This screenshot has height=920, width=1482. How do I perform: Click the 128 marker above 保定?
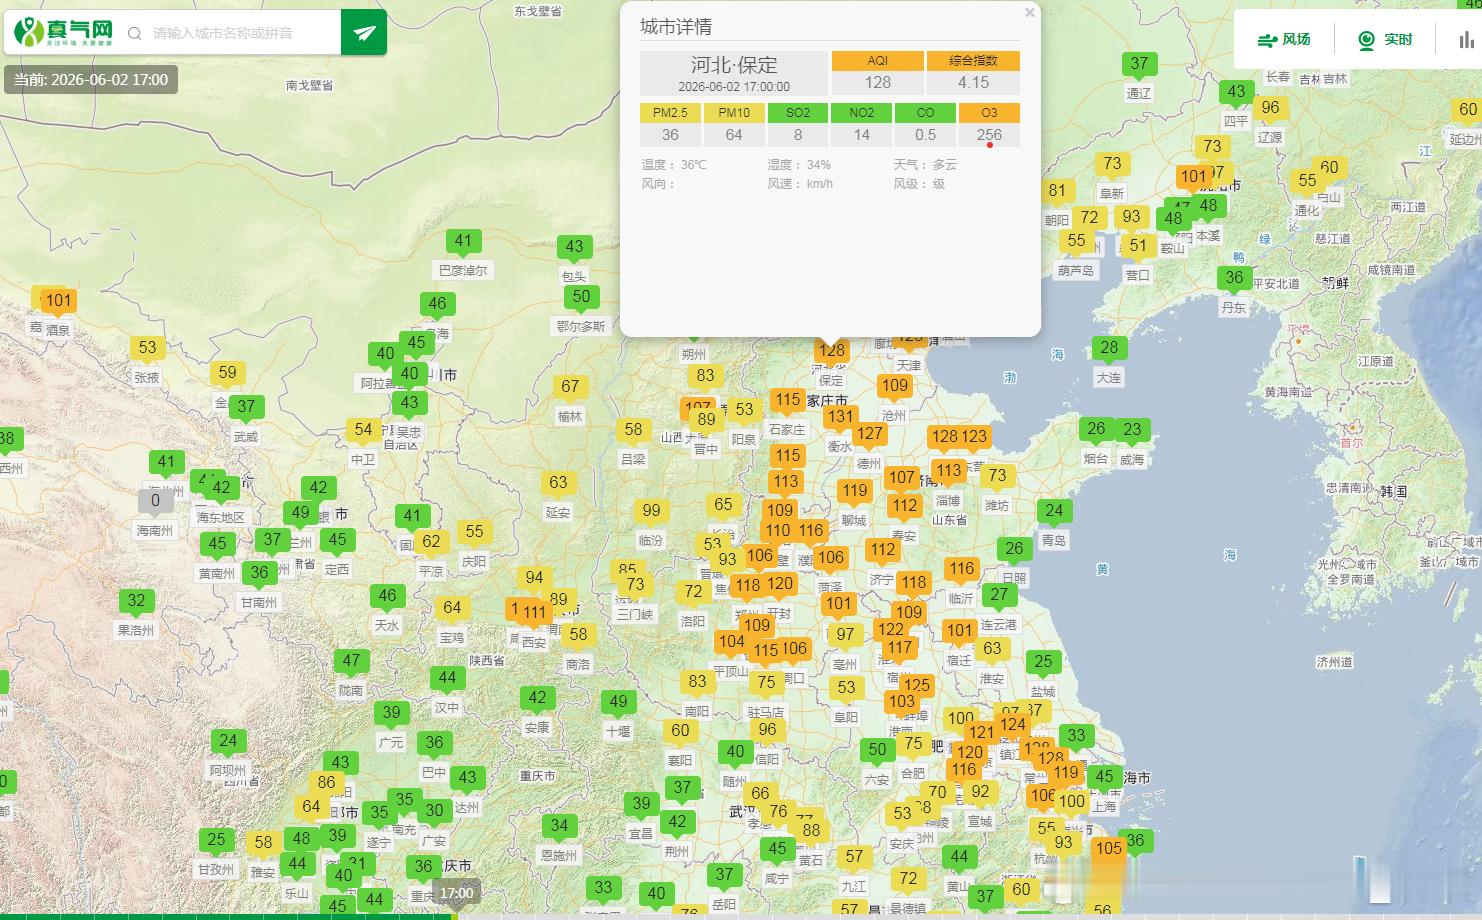pyautogui.click(x=831, y=350)
